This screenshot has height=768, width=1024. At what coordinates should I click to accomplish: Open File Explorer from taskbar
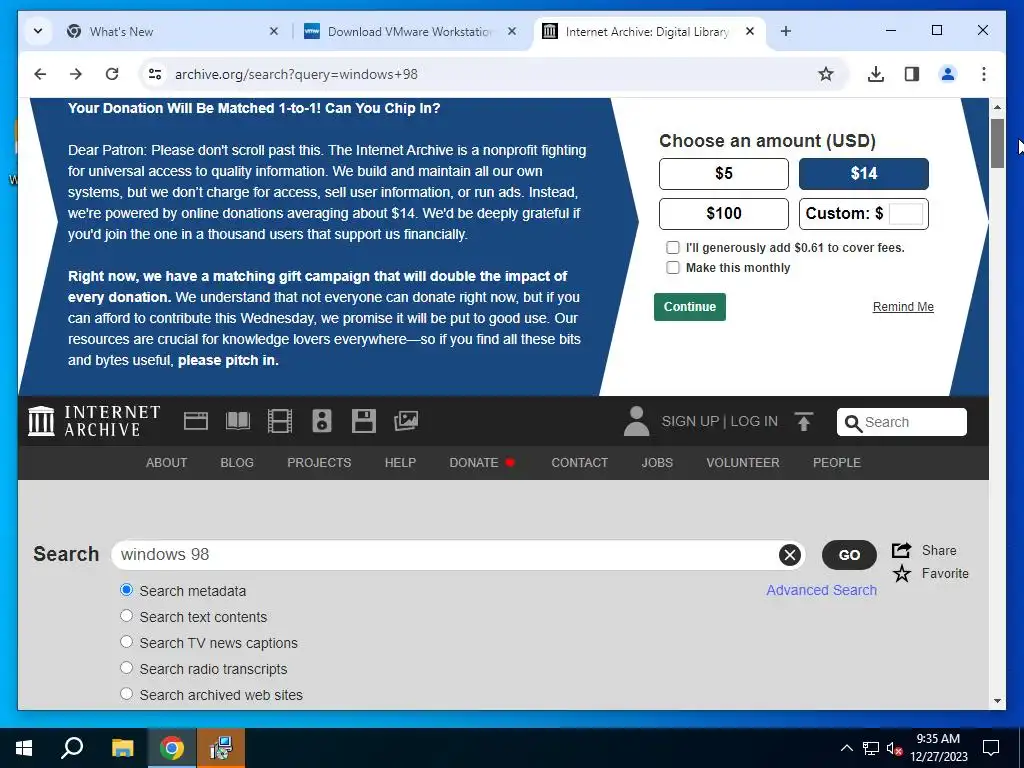(x=122, y=748)
